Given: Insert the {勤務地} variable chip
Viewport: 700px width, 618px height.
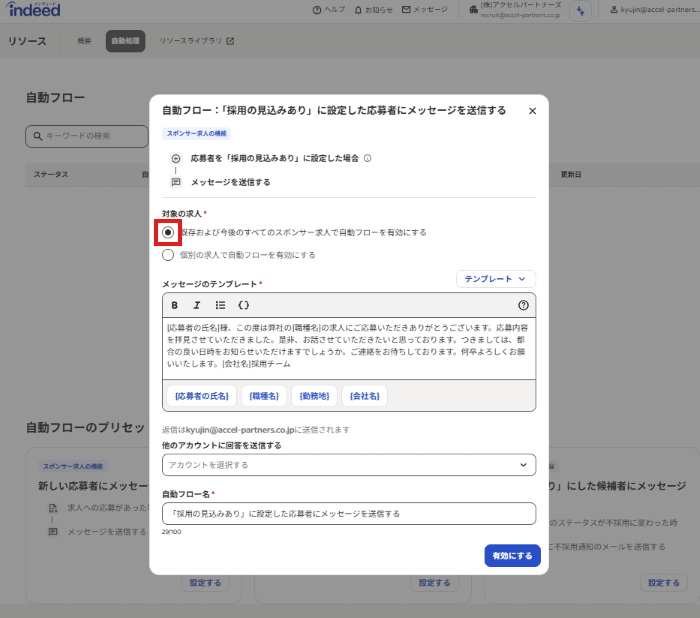Looking at the screenshot, I should click(x=314, y=396).
